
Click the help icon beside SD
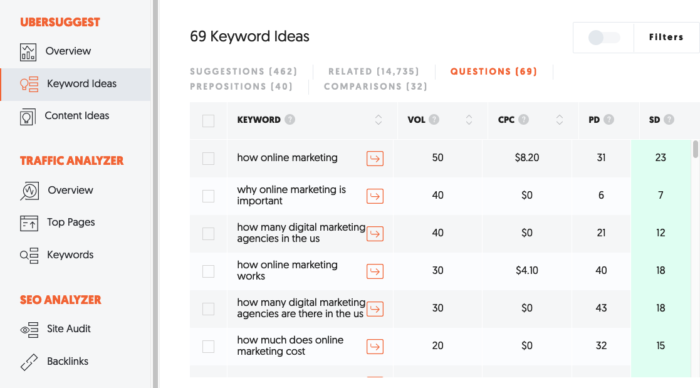669,120
